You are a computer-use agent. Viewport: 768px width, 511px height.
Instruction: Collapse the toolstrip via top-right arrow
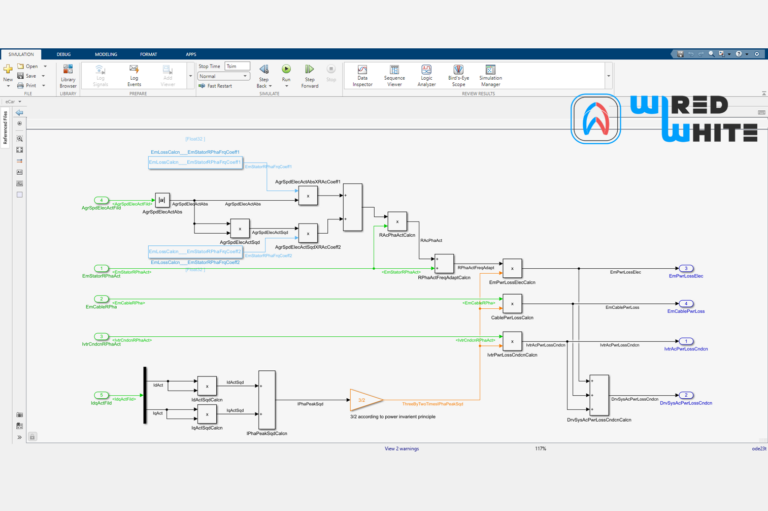point(764,93)
